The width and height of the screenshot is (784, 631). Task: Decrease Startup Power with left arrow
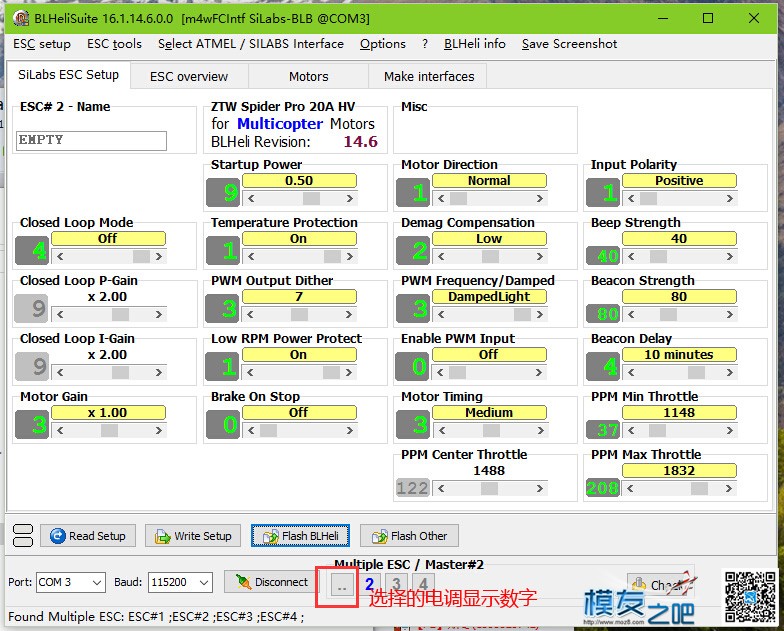click(x=251, y=198)
